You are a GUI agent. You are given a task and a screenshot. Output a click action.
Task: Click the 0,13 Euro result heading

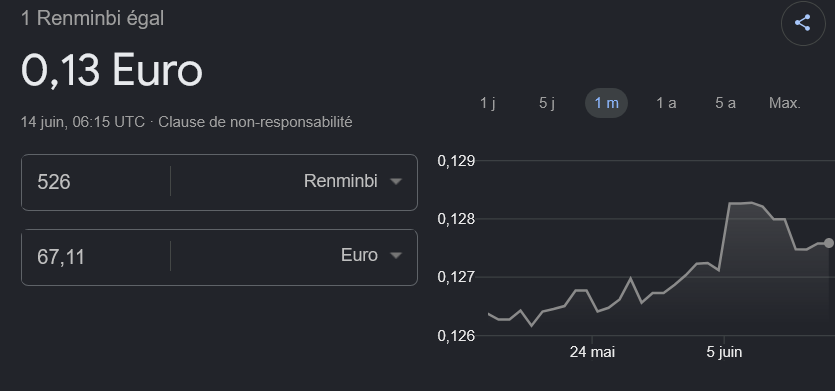[x=112, y=70]
